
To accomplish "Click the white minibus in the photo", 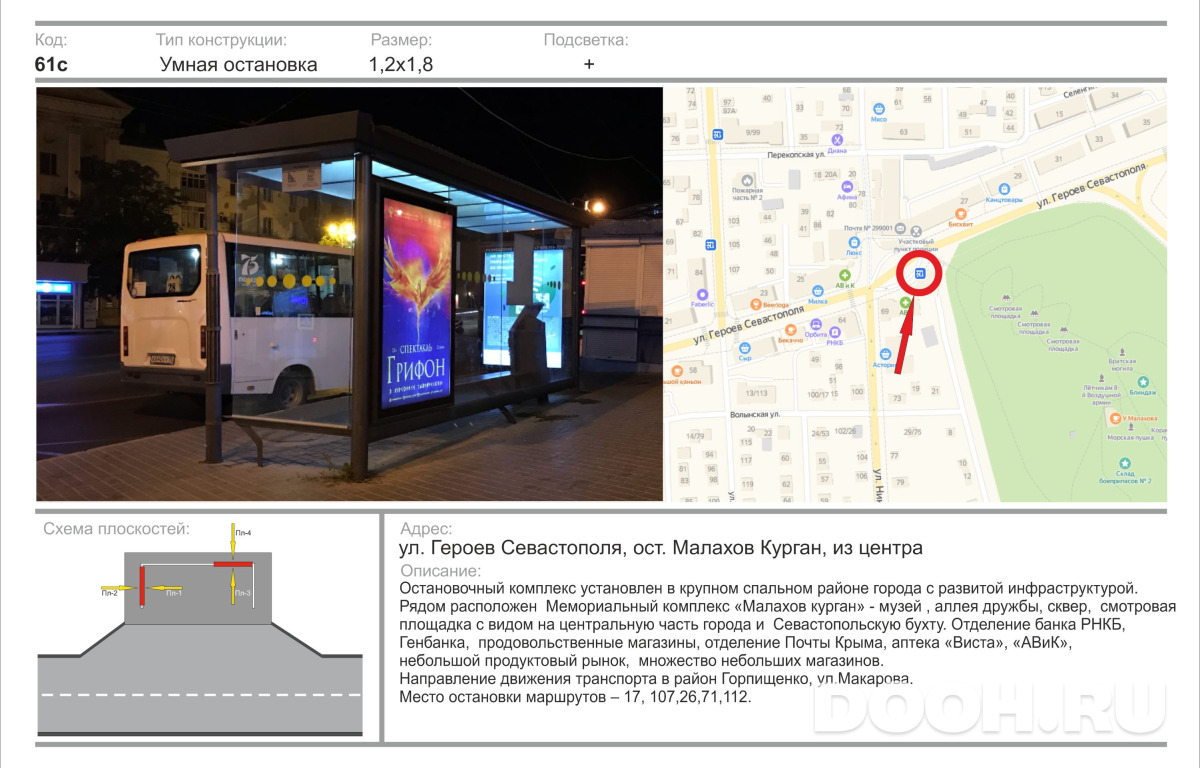I will [239, 318].
